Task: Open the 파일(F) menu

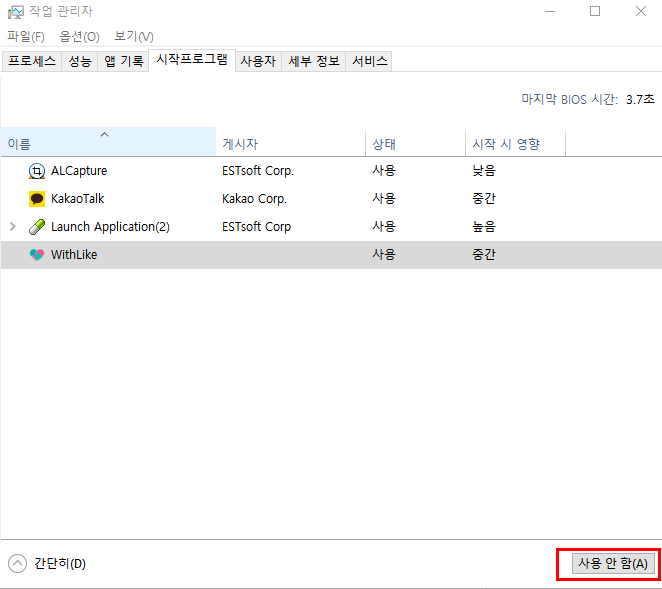Action: pos(26,36)
